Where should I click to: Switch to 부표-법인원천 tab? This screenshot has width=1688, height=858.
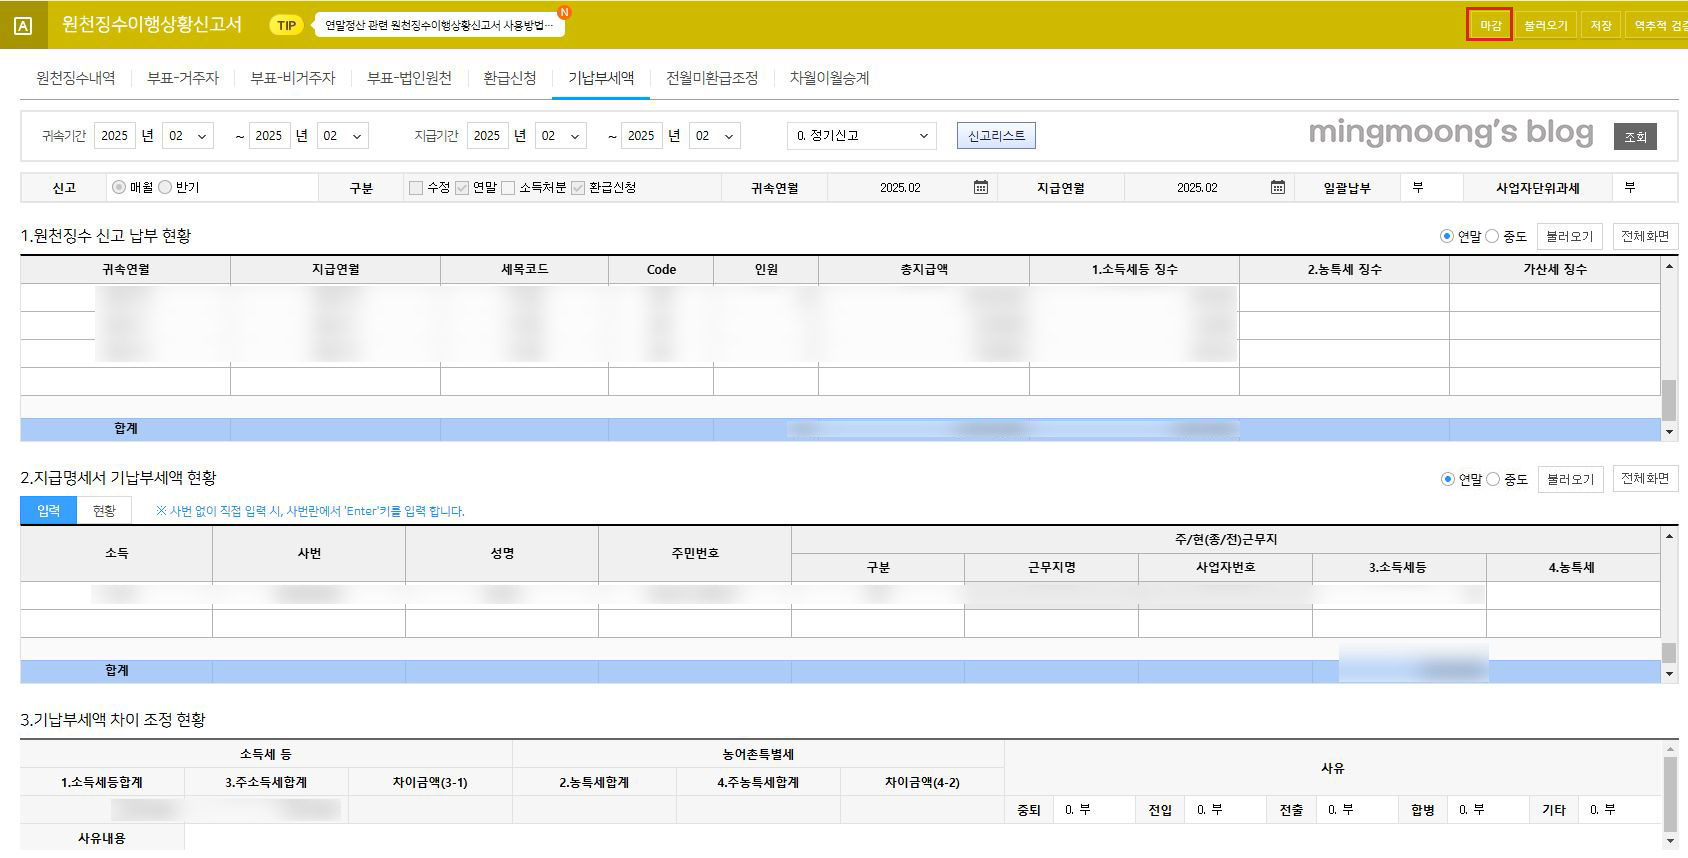(409, 78)
